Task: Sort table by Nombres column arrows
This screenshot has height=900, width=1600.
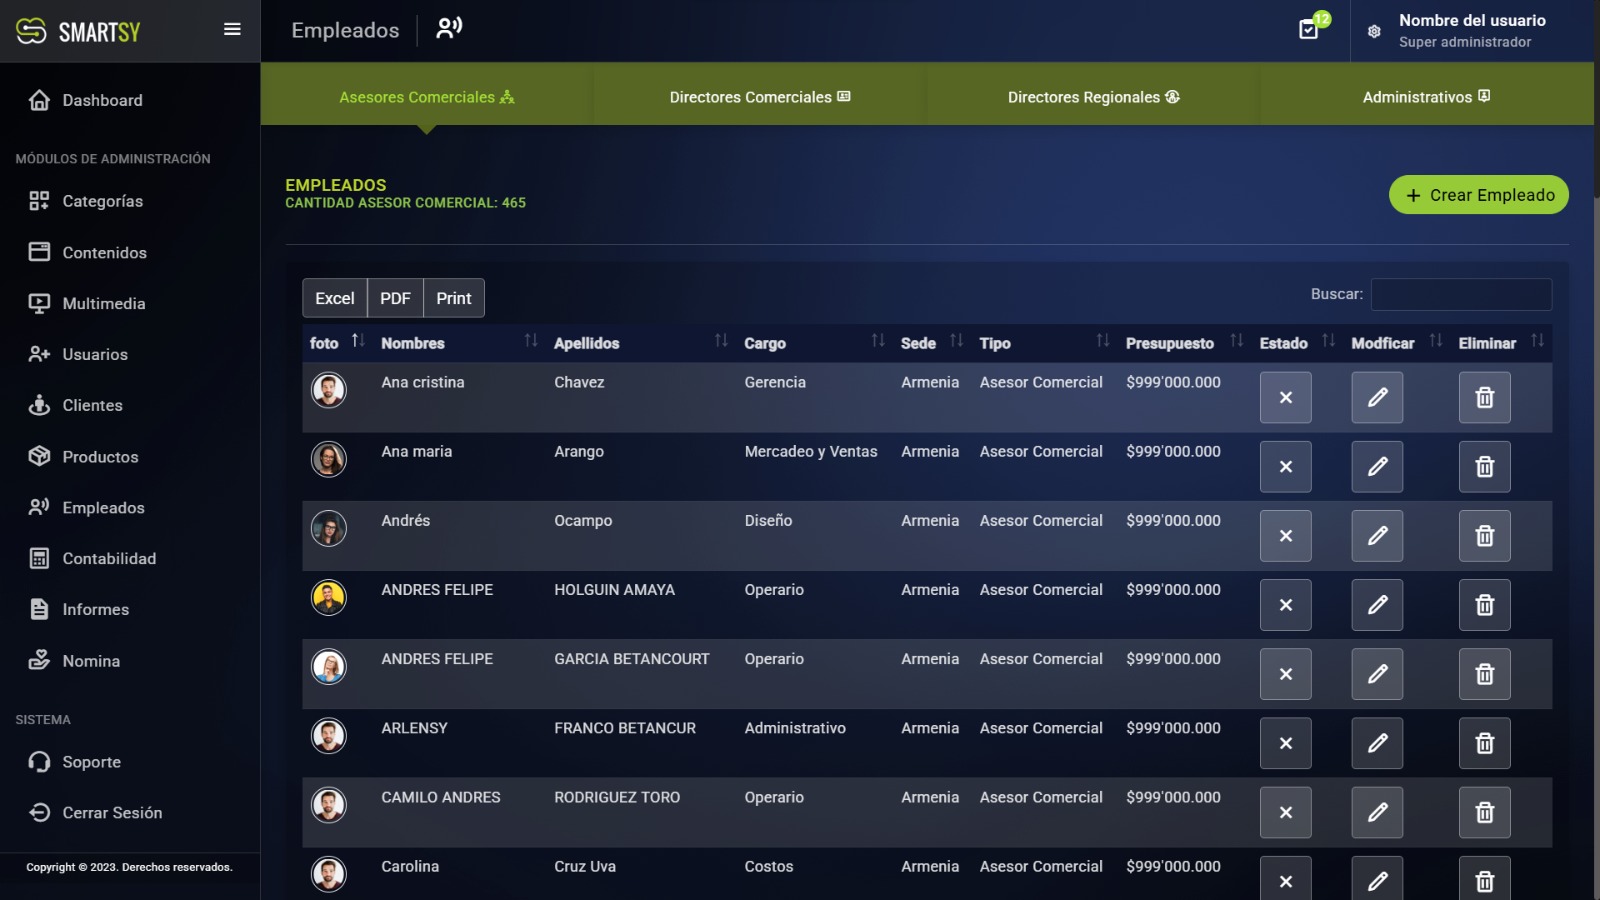Action: tap(531, 341)
